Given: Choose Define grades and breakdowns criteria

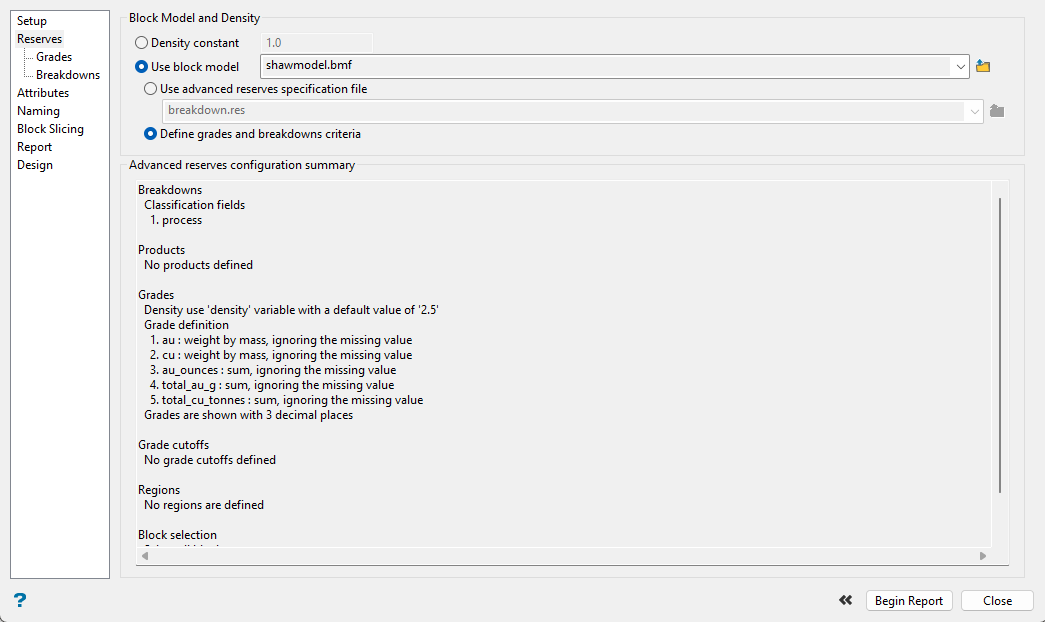Looking at the screenshot, I should coord(151,134).
